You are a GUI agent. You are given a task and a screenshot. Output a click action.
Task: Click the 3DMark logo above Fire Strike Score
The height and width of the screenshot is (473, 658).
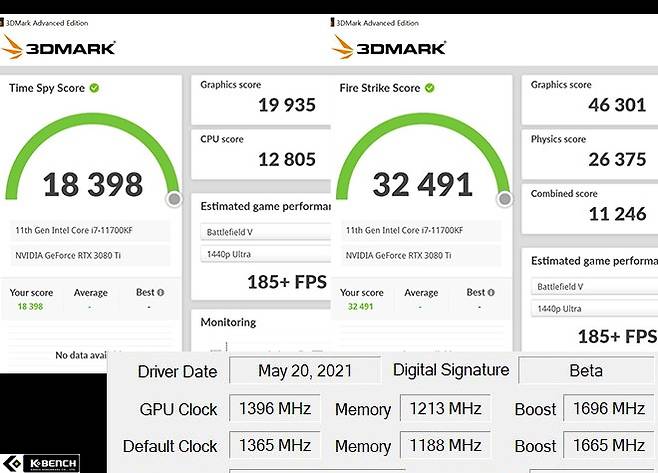point(390,47)
